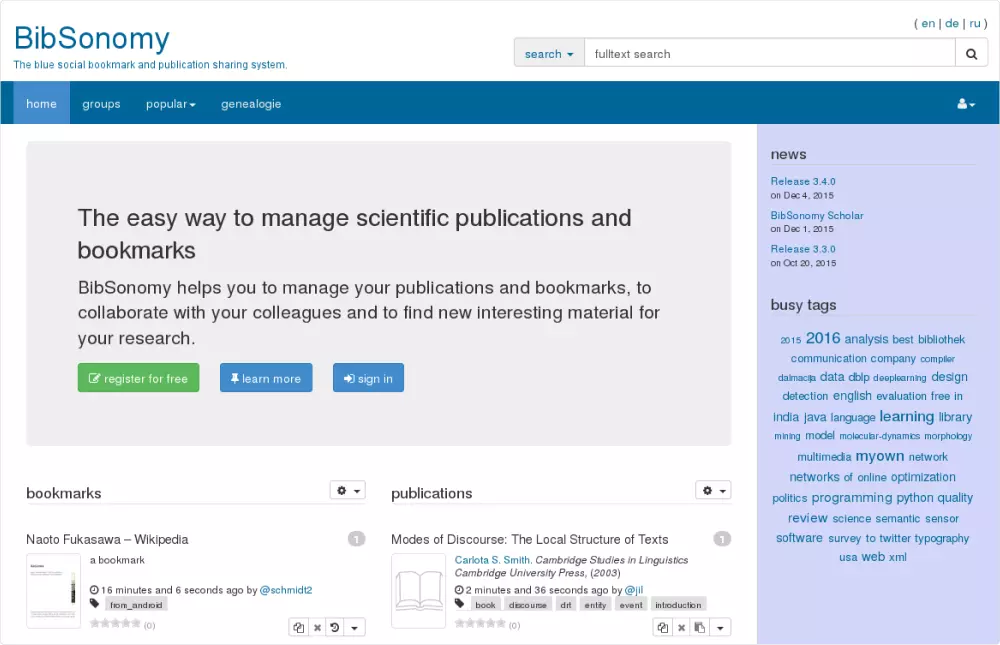The width and height of the screenshot is (1000, 645).
Task: Open user @jil profile link
Action: pos(634,590)
